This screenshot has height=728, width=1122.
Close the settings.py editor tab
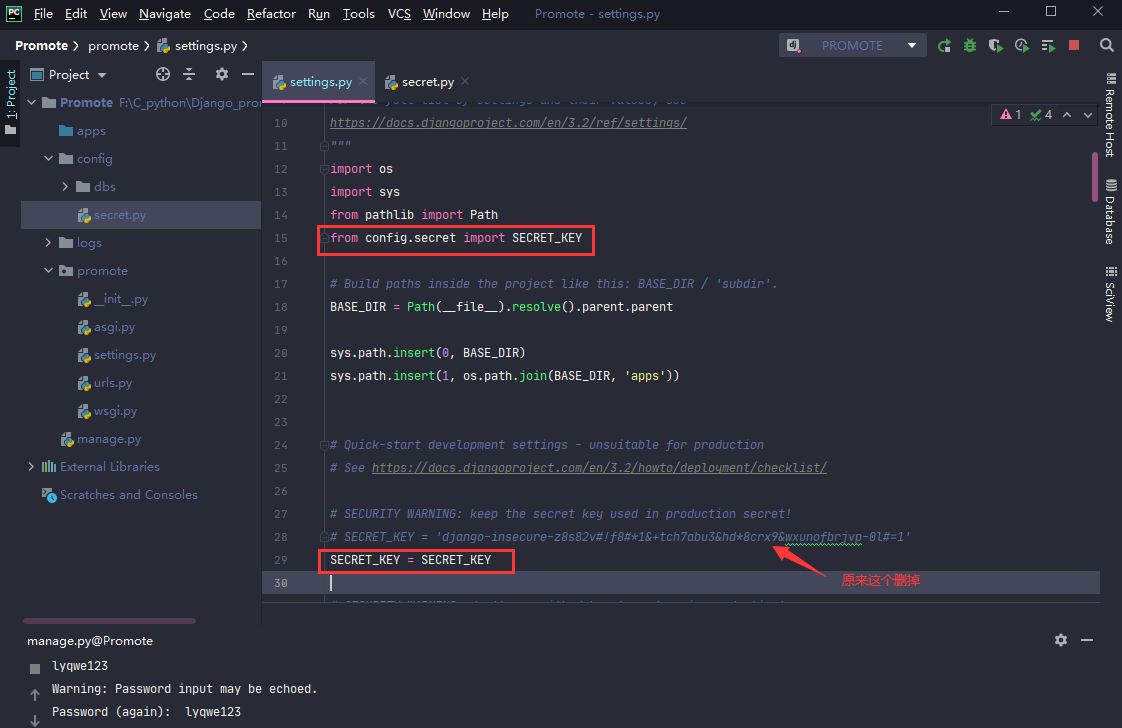coord(364,82)
